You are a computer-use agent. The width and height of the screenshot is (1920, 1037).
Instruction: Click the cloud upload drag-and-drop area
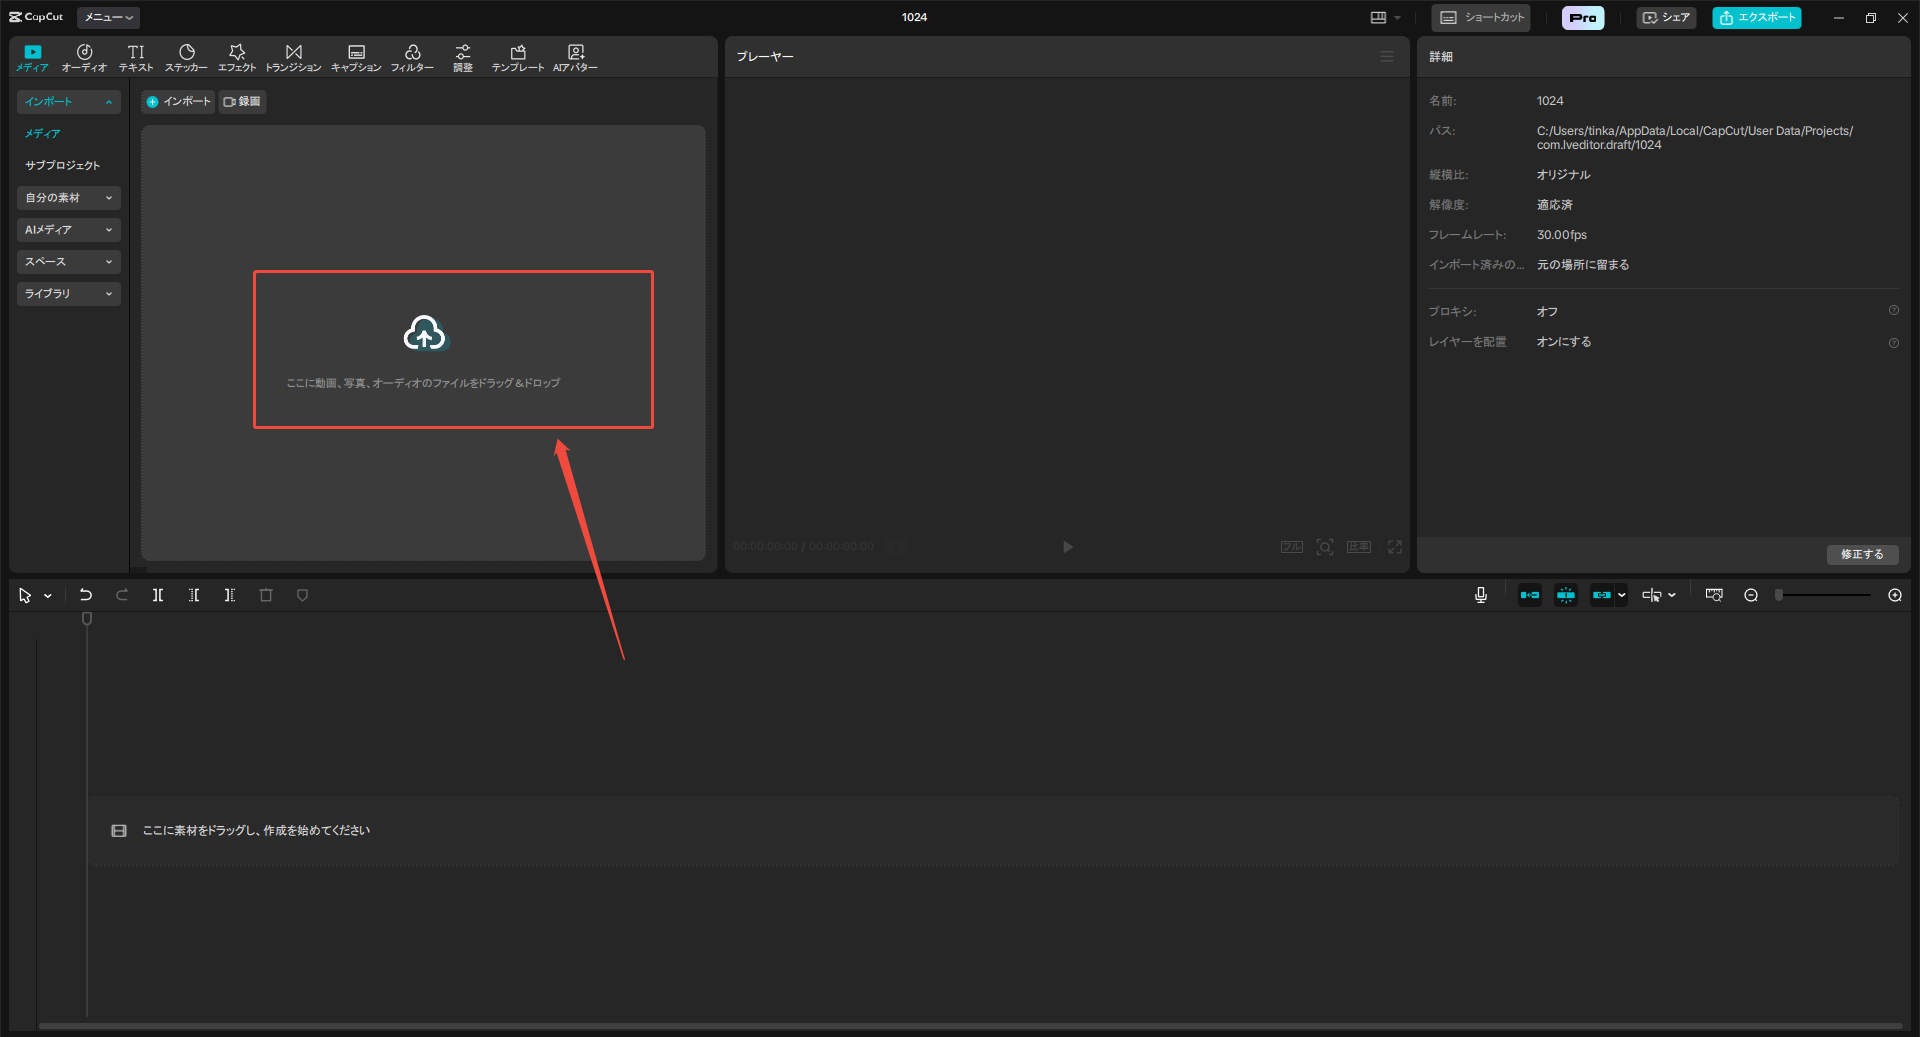pyautogui.click(x=453, y=349)
